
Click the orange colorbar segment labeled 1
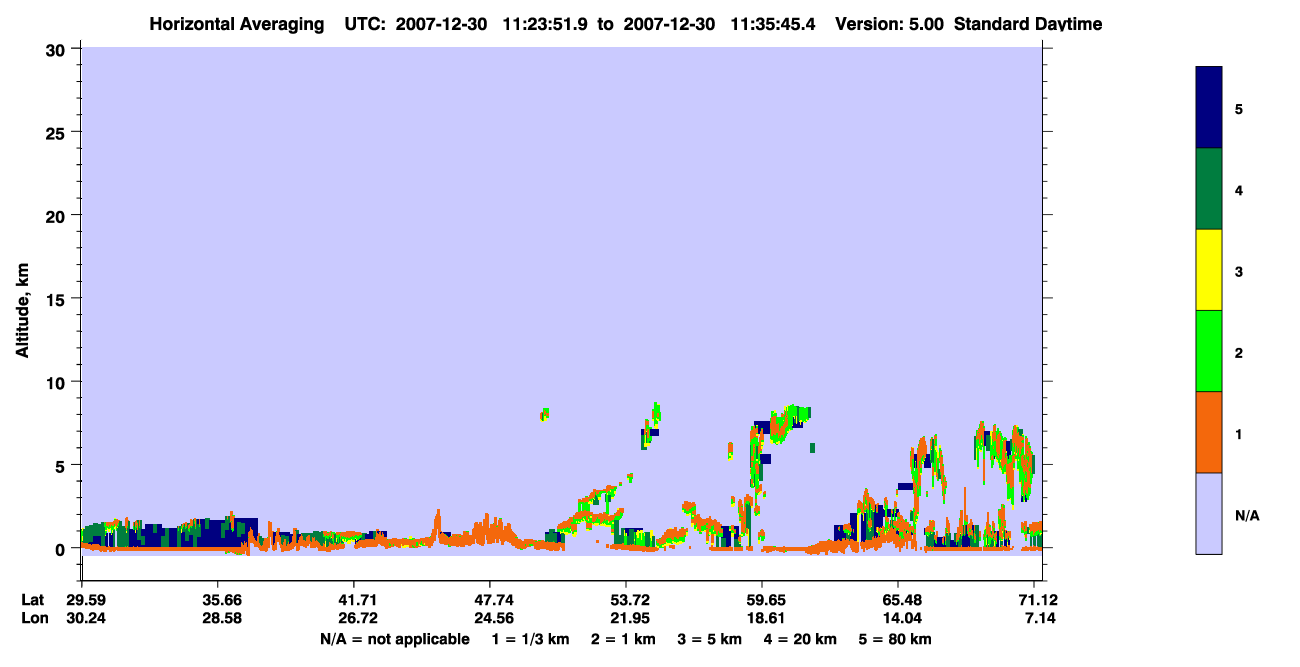click(x=1208, y=432)
